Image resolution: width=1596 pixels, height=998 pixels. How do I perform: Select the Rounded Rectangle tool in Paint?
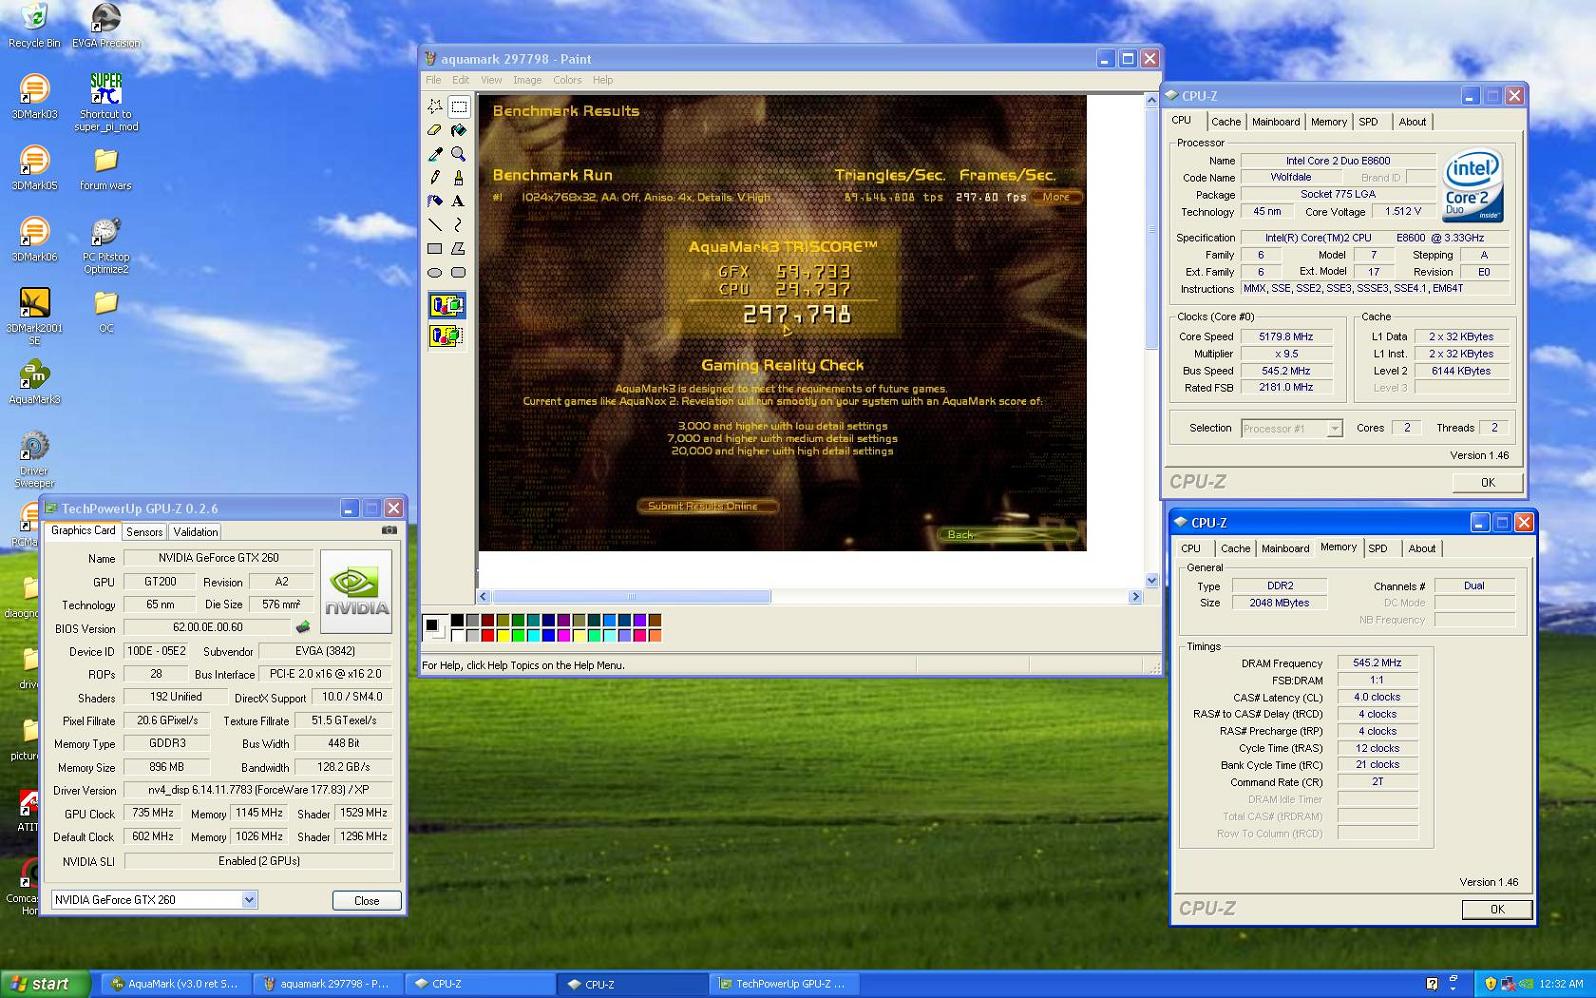point(458,272)
